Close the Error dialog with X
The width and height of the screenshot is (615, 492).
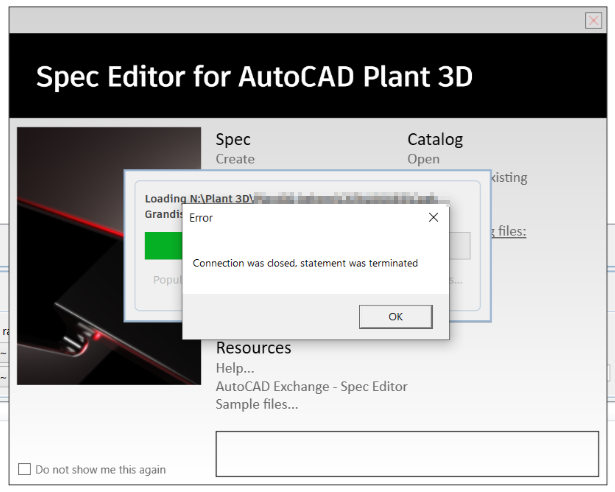(433, 217)
